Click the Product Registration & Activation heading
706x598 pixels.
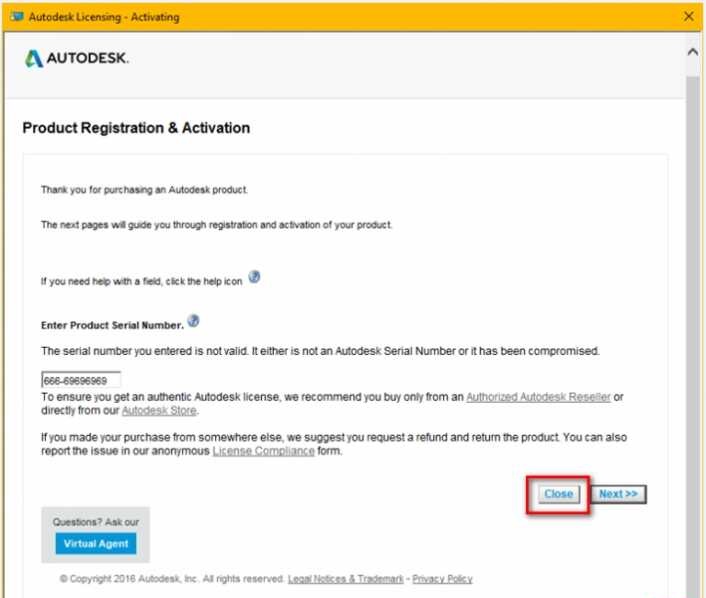click(136, 128)
